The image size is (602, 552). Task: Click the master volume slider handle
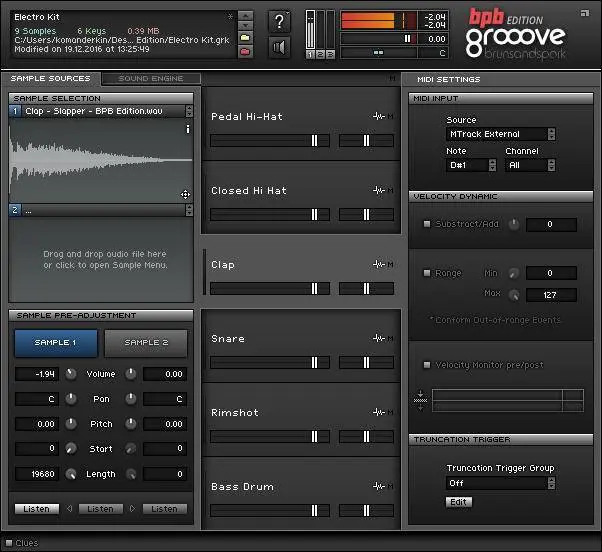(x=407, y=39)
